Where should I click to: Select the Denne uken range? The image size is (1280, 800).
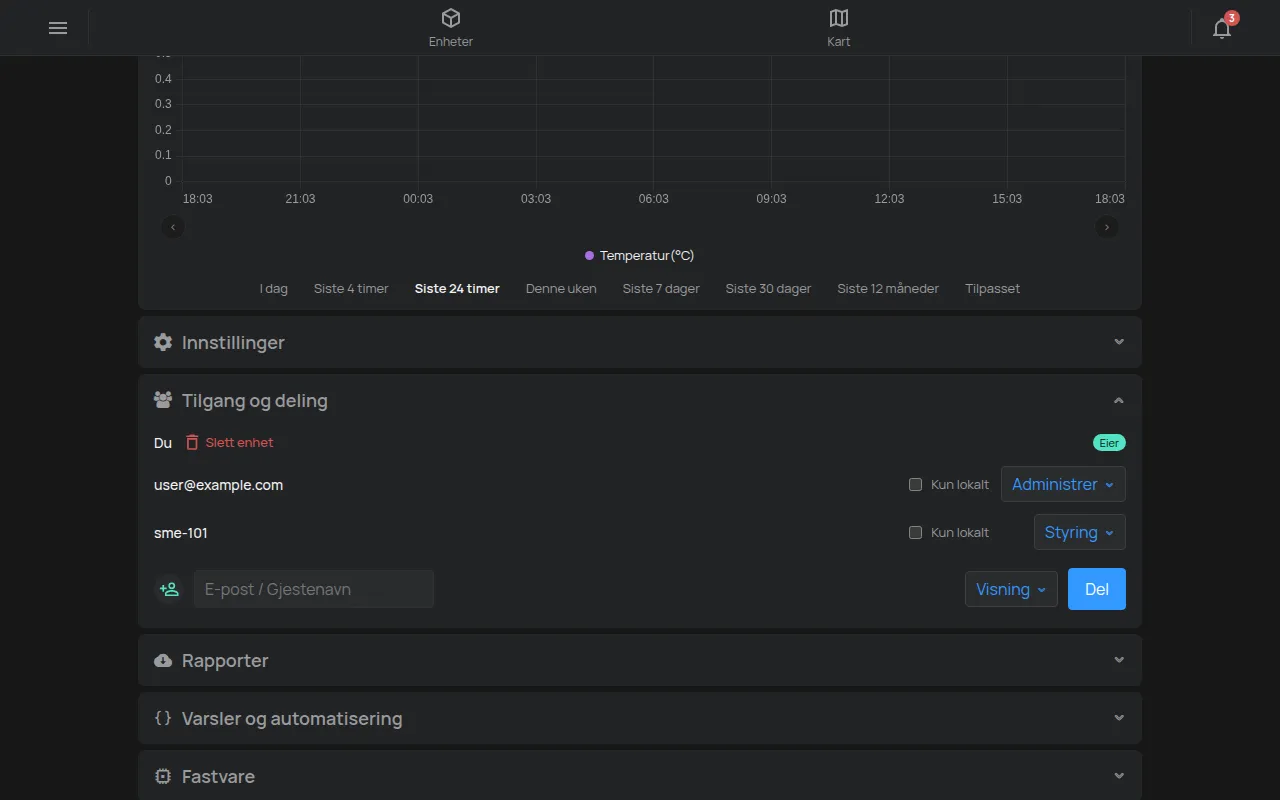pos(561,288)
